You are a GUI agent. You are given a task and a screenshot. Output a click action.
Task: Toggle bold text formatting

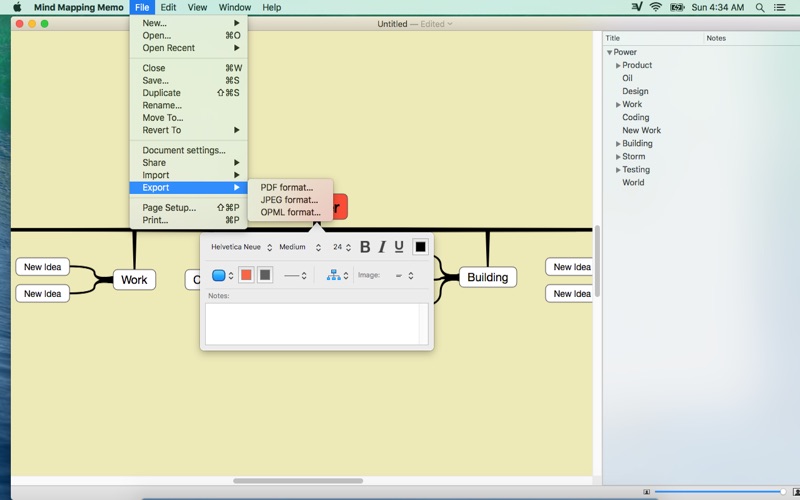pos(365,247)
